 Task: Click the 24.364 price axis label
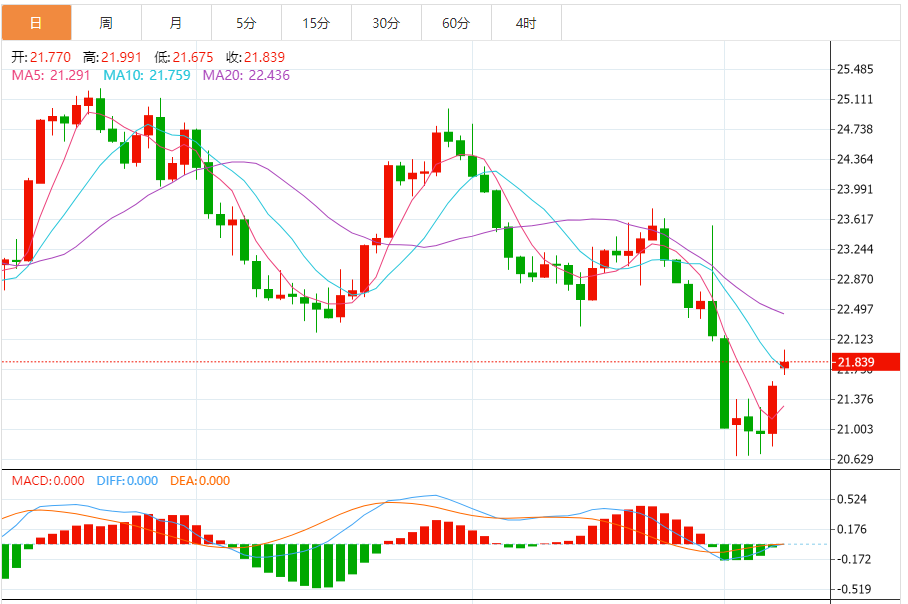pyautogui.click(x=855, y=159)
